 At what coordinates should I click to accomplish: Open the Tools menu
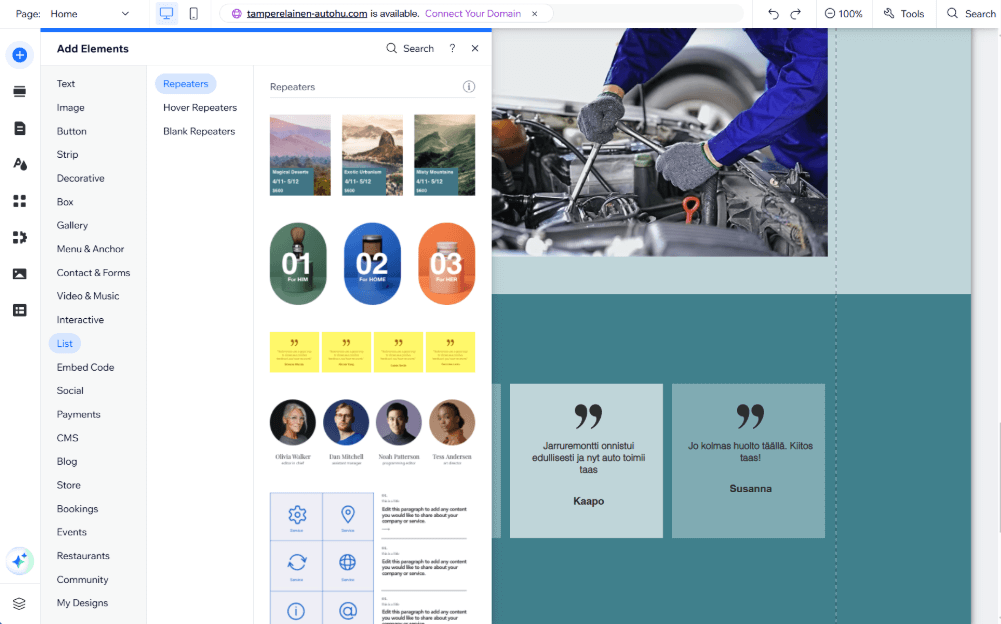[904, 14]
